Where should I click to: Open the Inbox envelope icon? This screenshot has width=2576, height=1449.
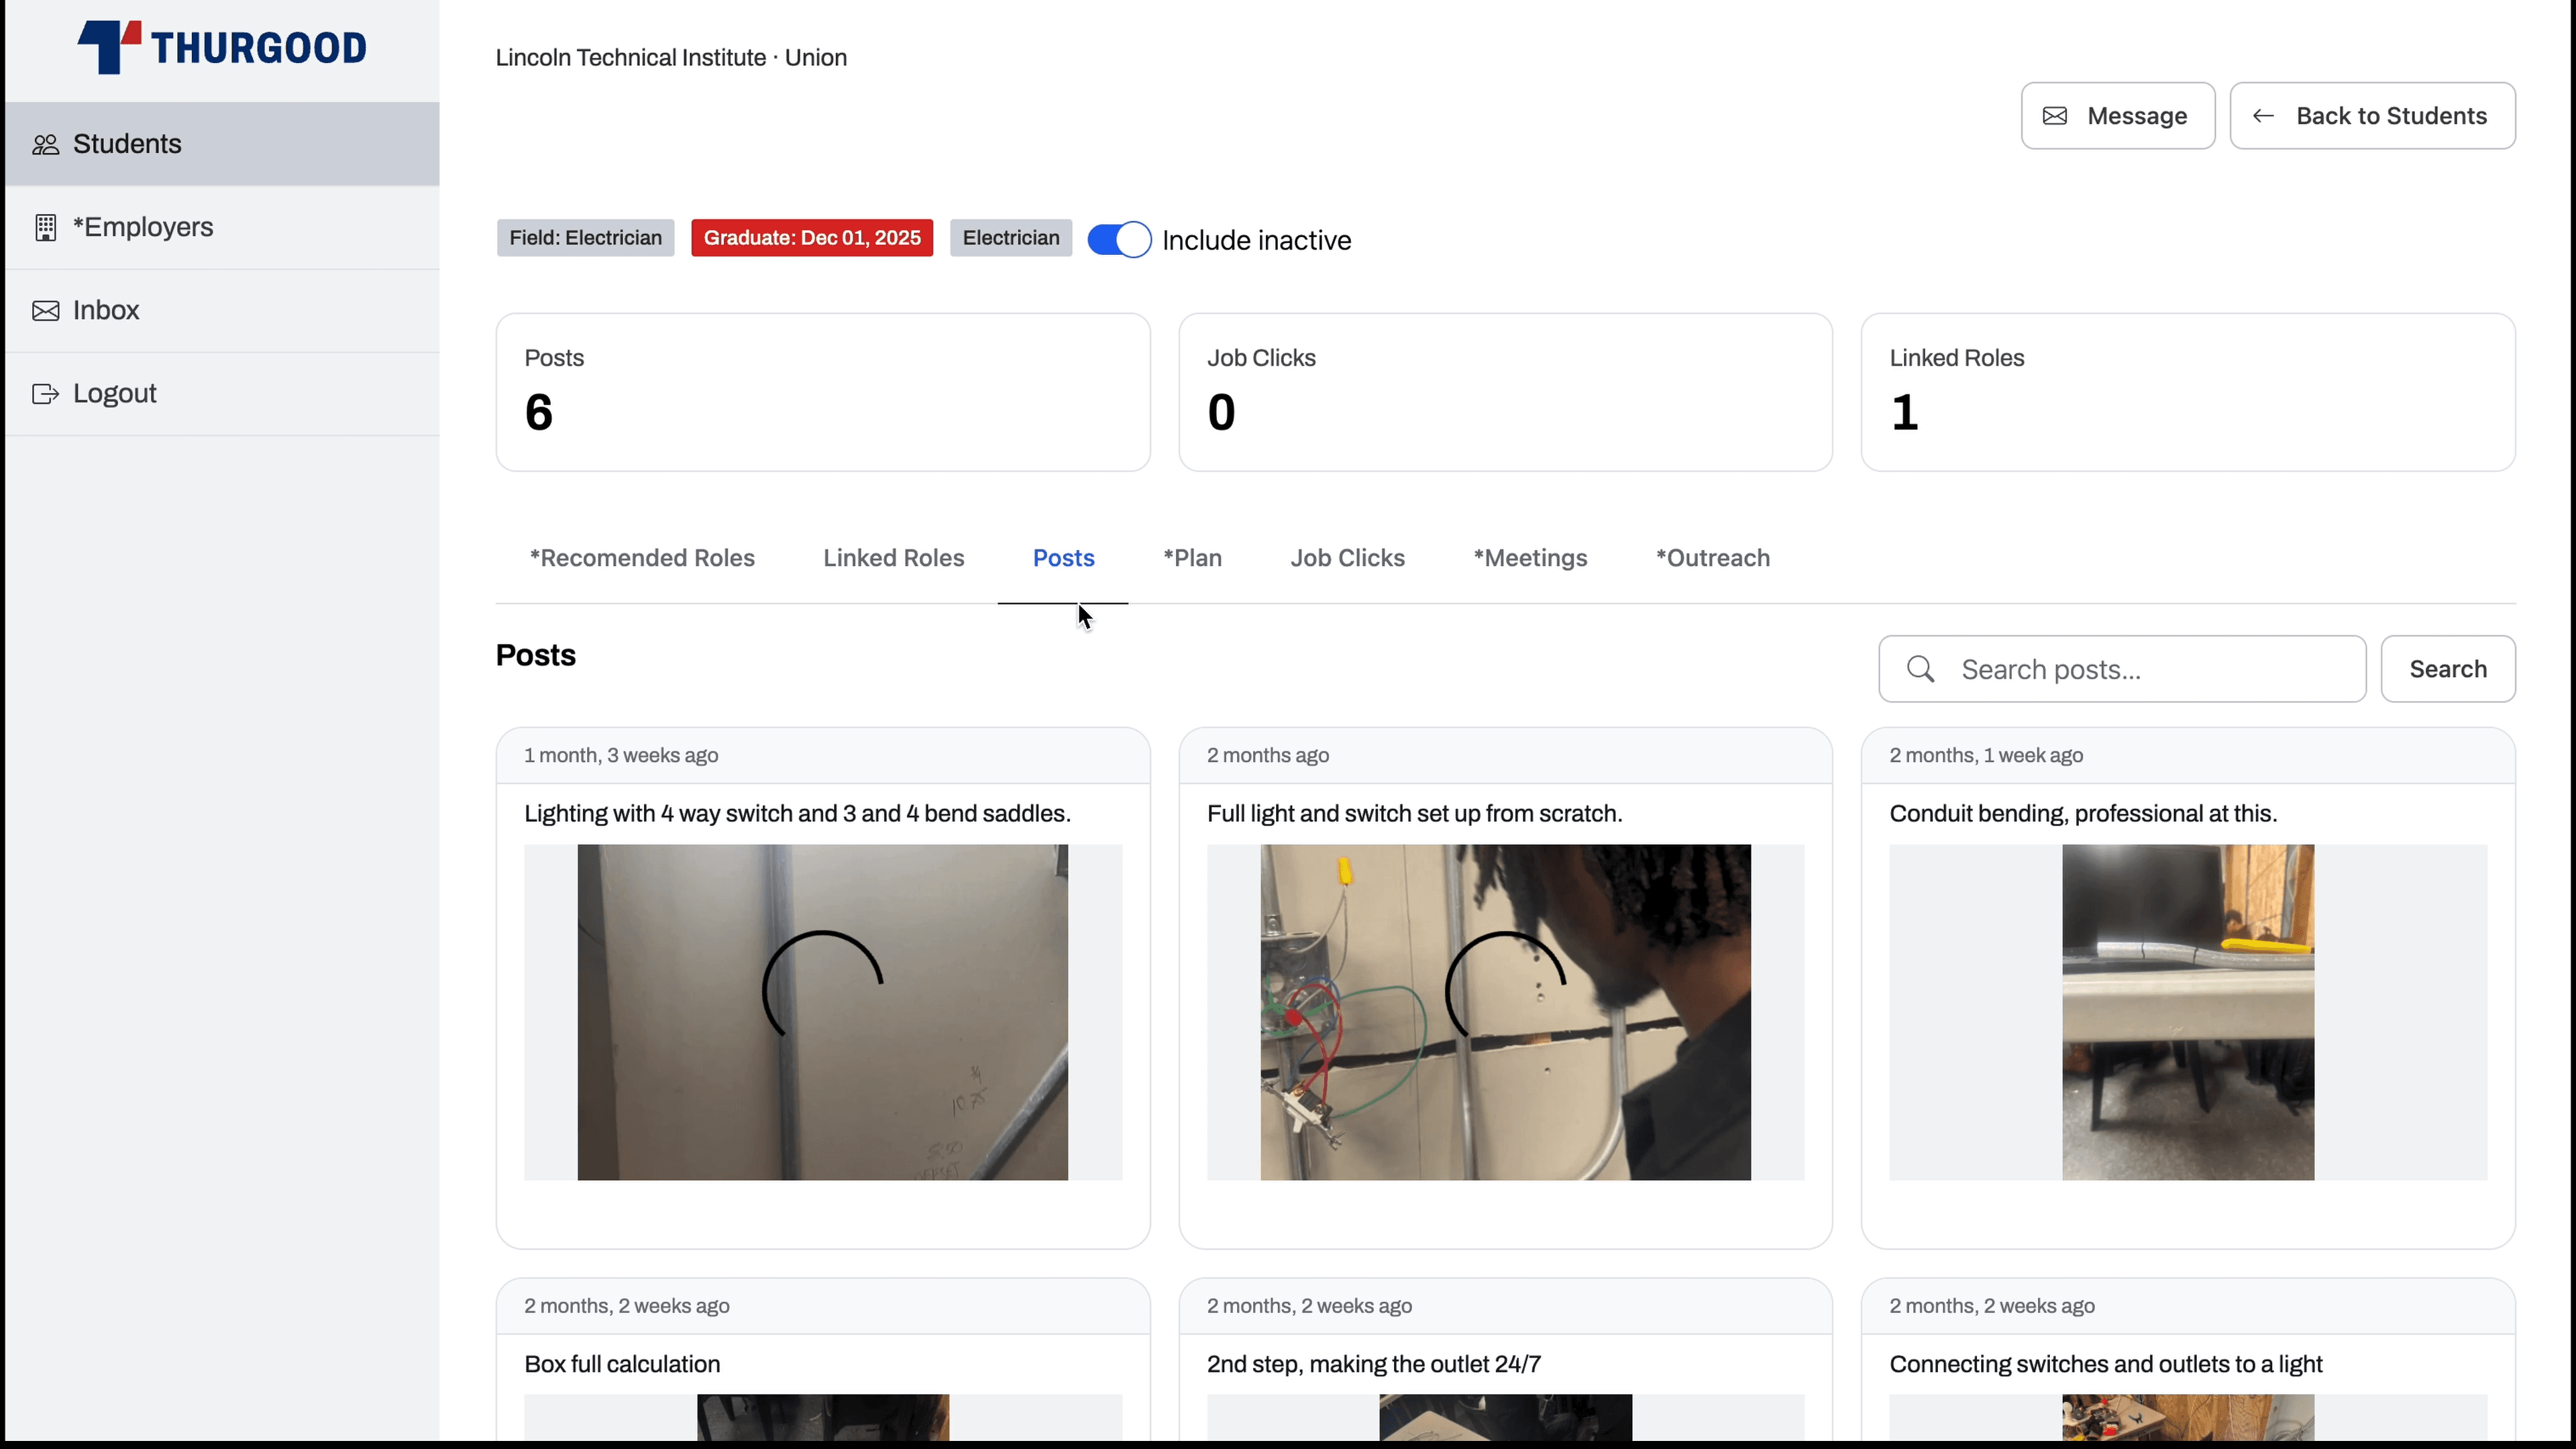coord(46,310)
